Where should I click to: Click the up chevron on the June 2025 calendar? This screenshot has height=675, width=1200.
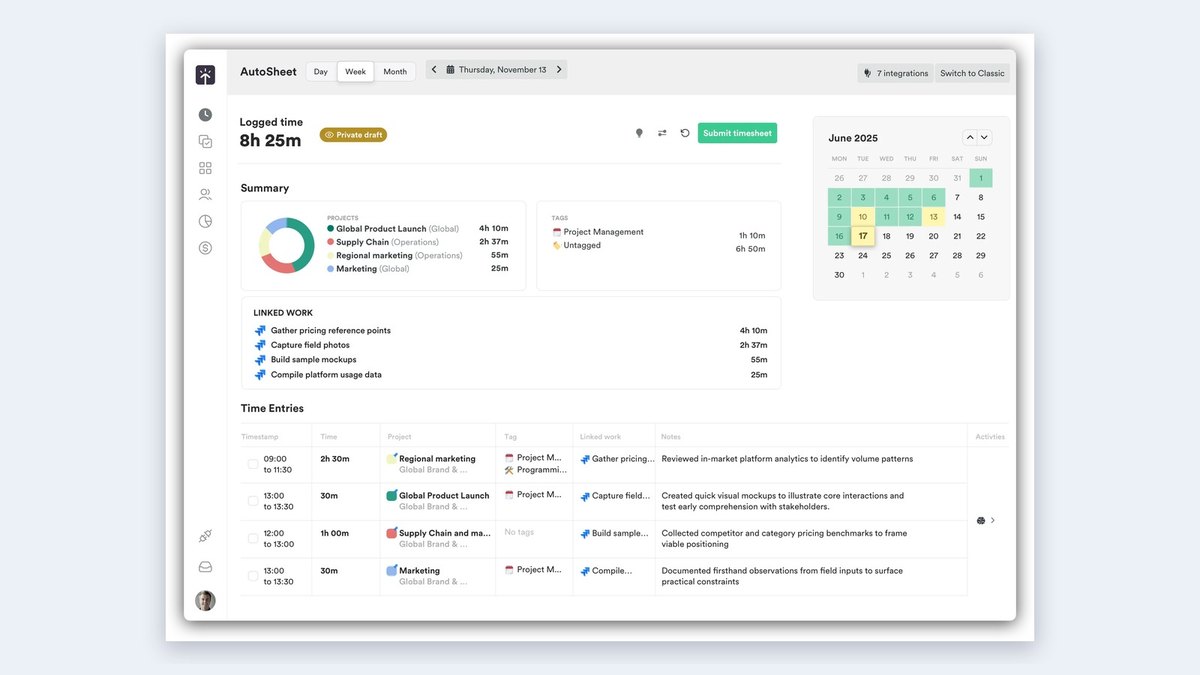pos(970,138)
